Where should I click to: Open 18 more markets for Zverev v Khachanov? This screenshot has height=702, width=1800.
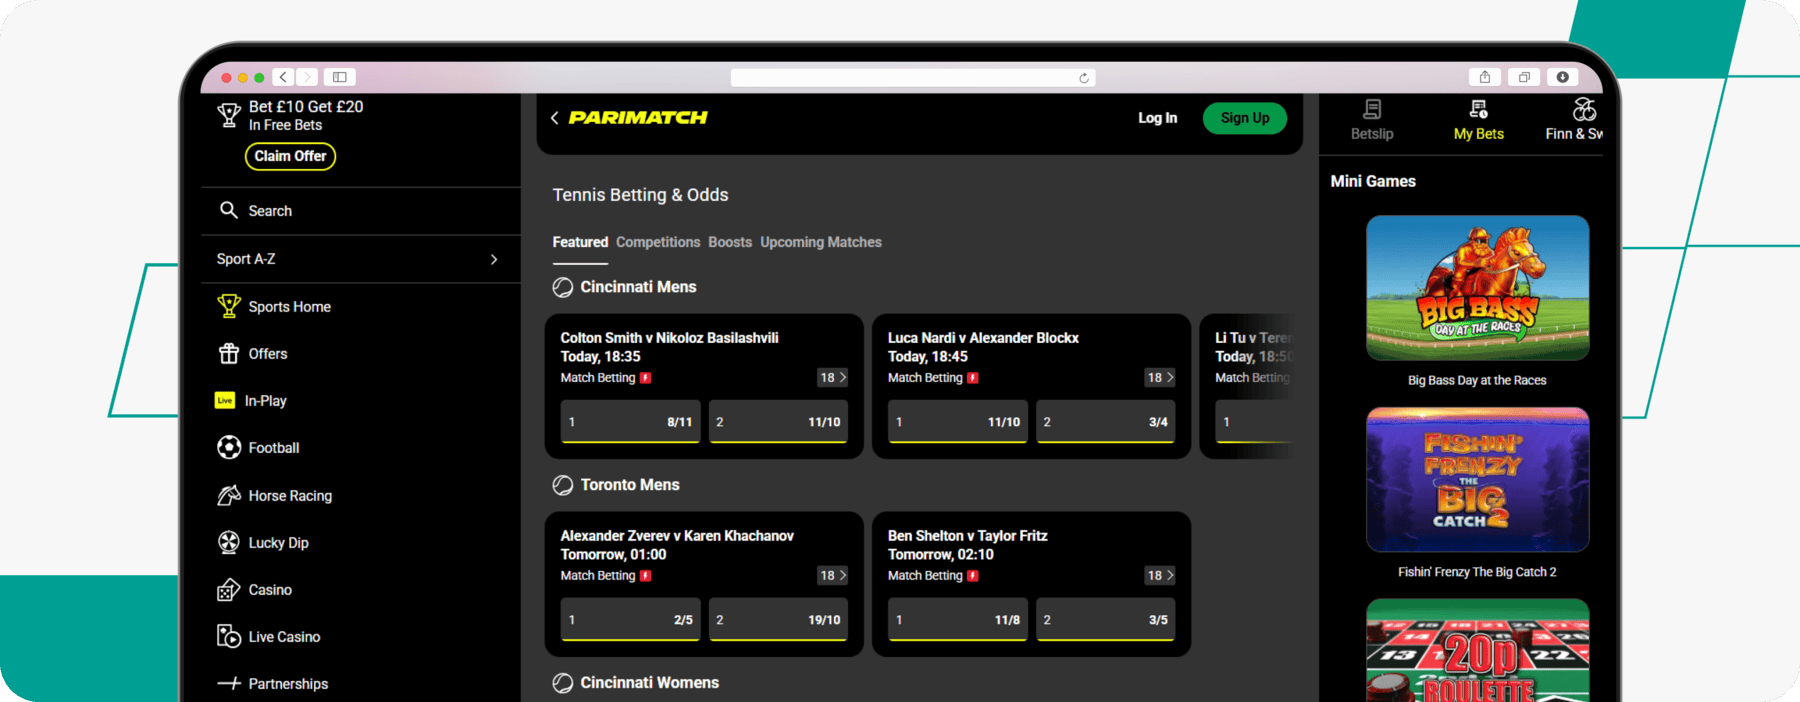tap(832, 576)
